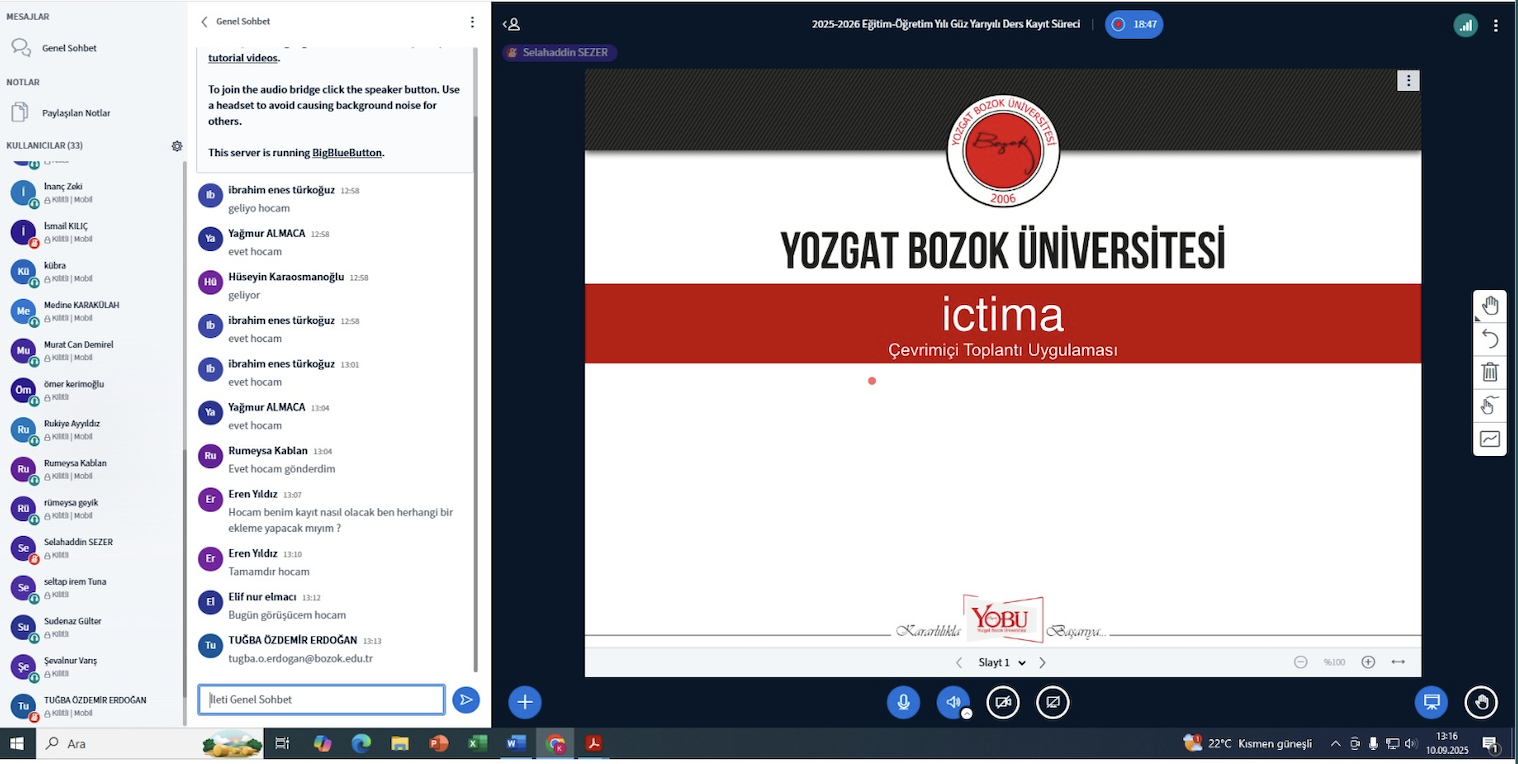The width and height of the screenshot is (1518, 764).
Task: Toggle the speaker audio button
Action: pyautogui.click(x=953, y=702)
